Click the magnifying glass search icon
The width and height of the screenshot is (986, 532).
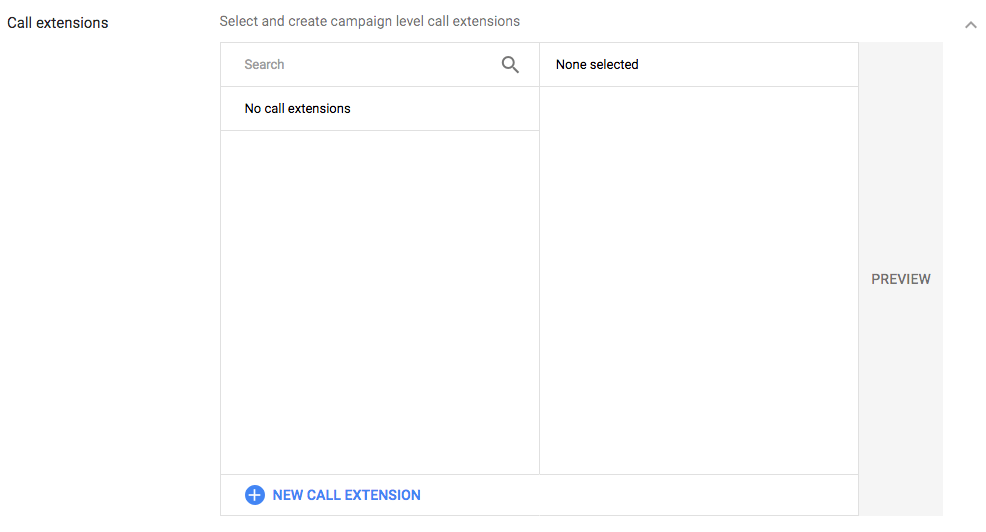coord(510,65)
